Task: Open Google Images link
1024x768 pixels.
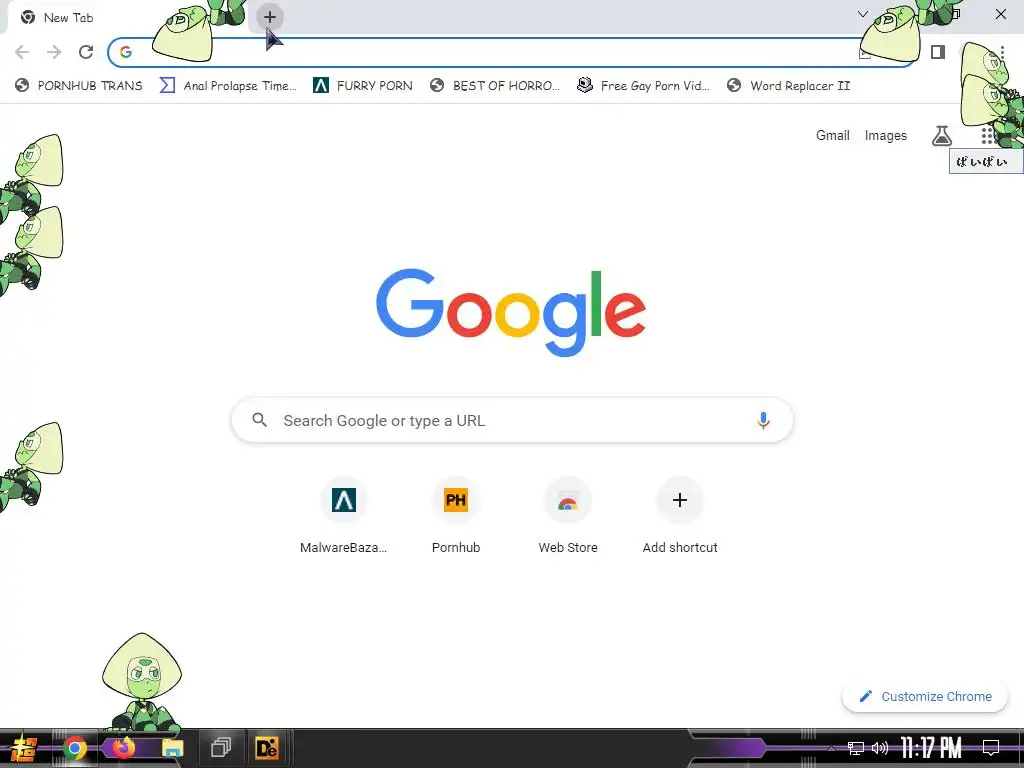Action: (886, 136)
